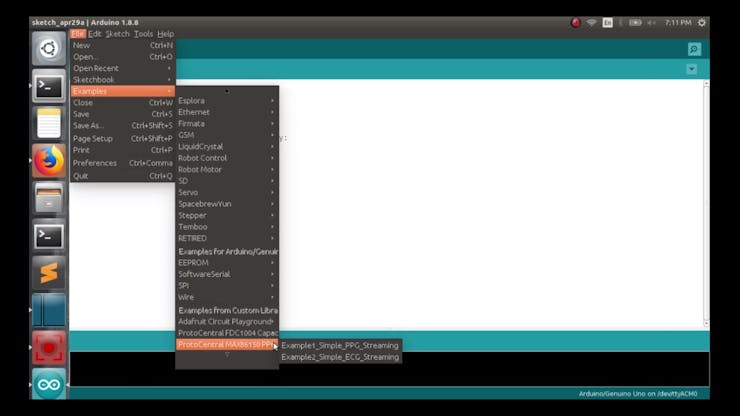The height and width of the screenshot is (416, 740).
Task: Select the highlighted Examples menu entry
Action: tap(123, 91)
